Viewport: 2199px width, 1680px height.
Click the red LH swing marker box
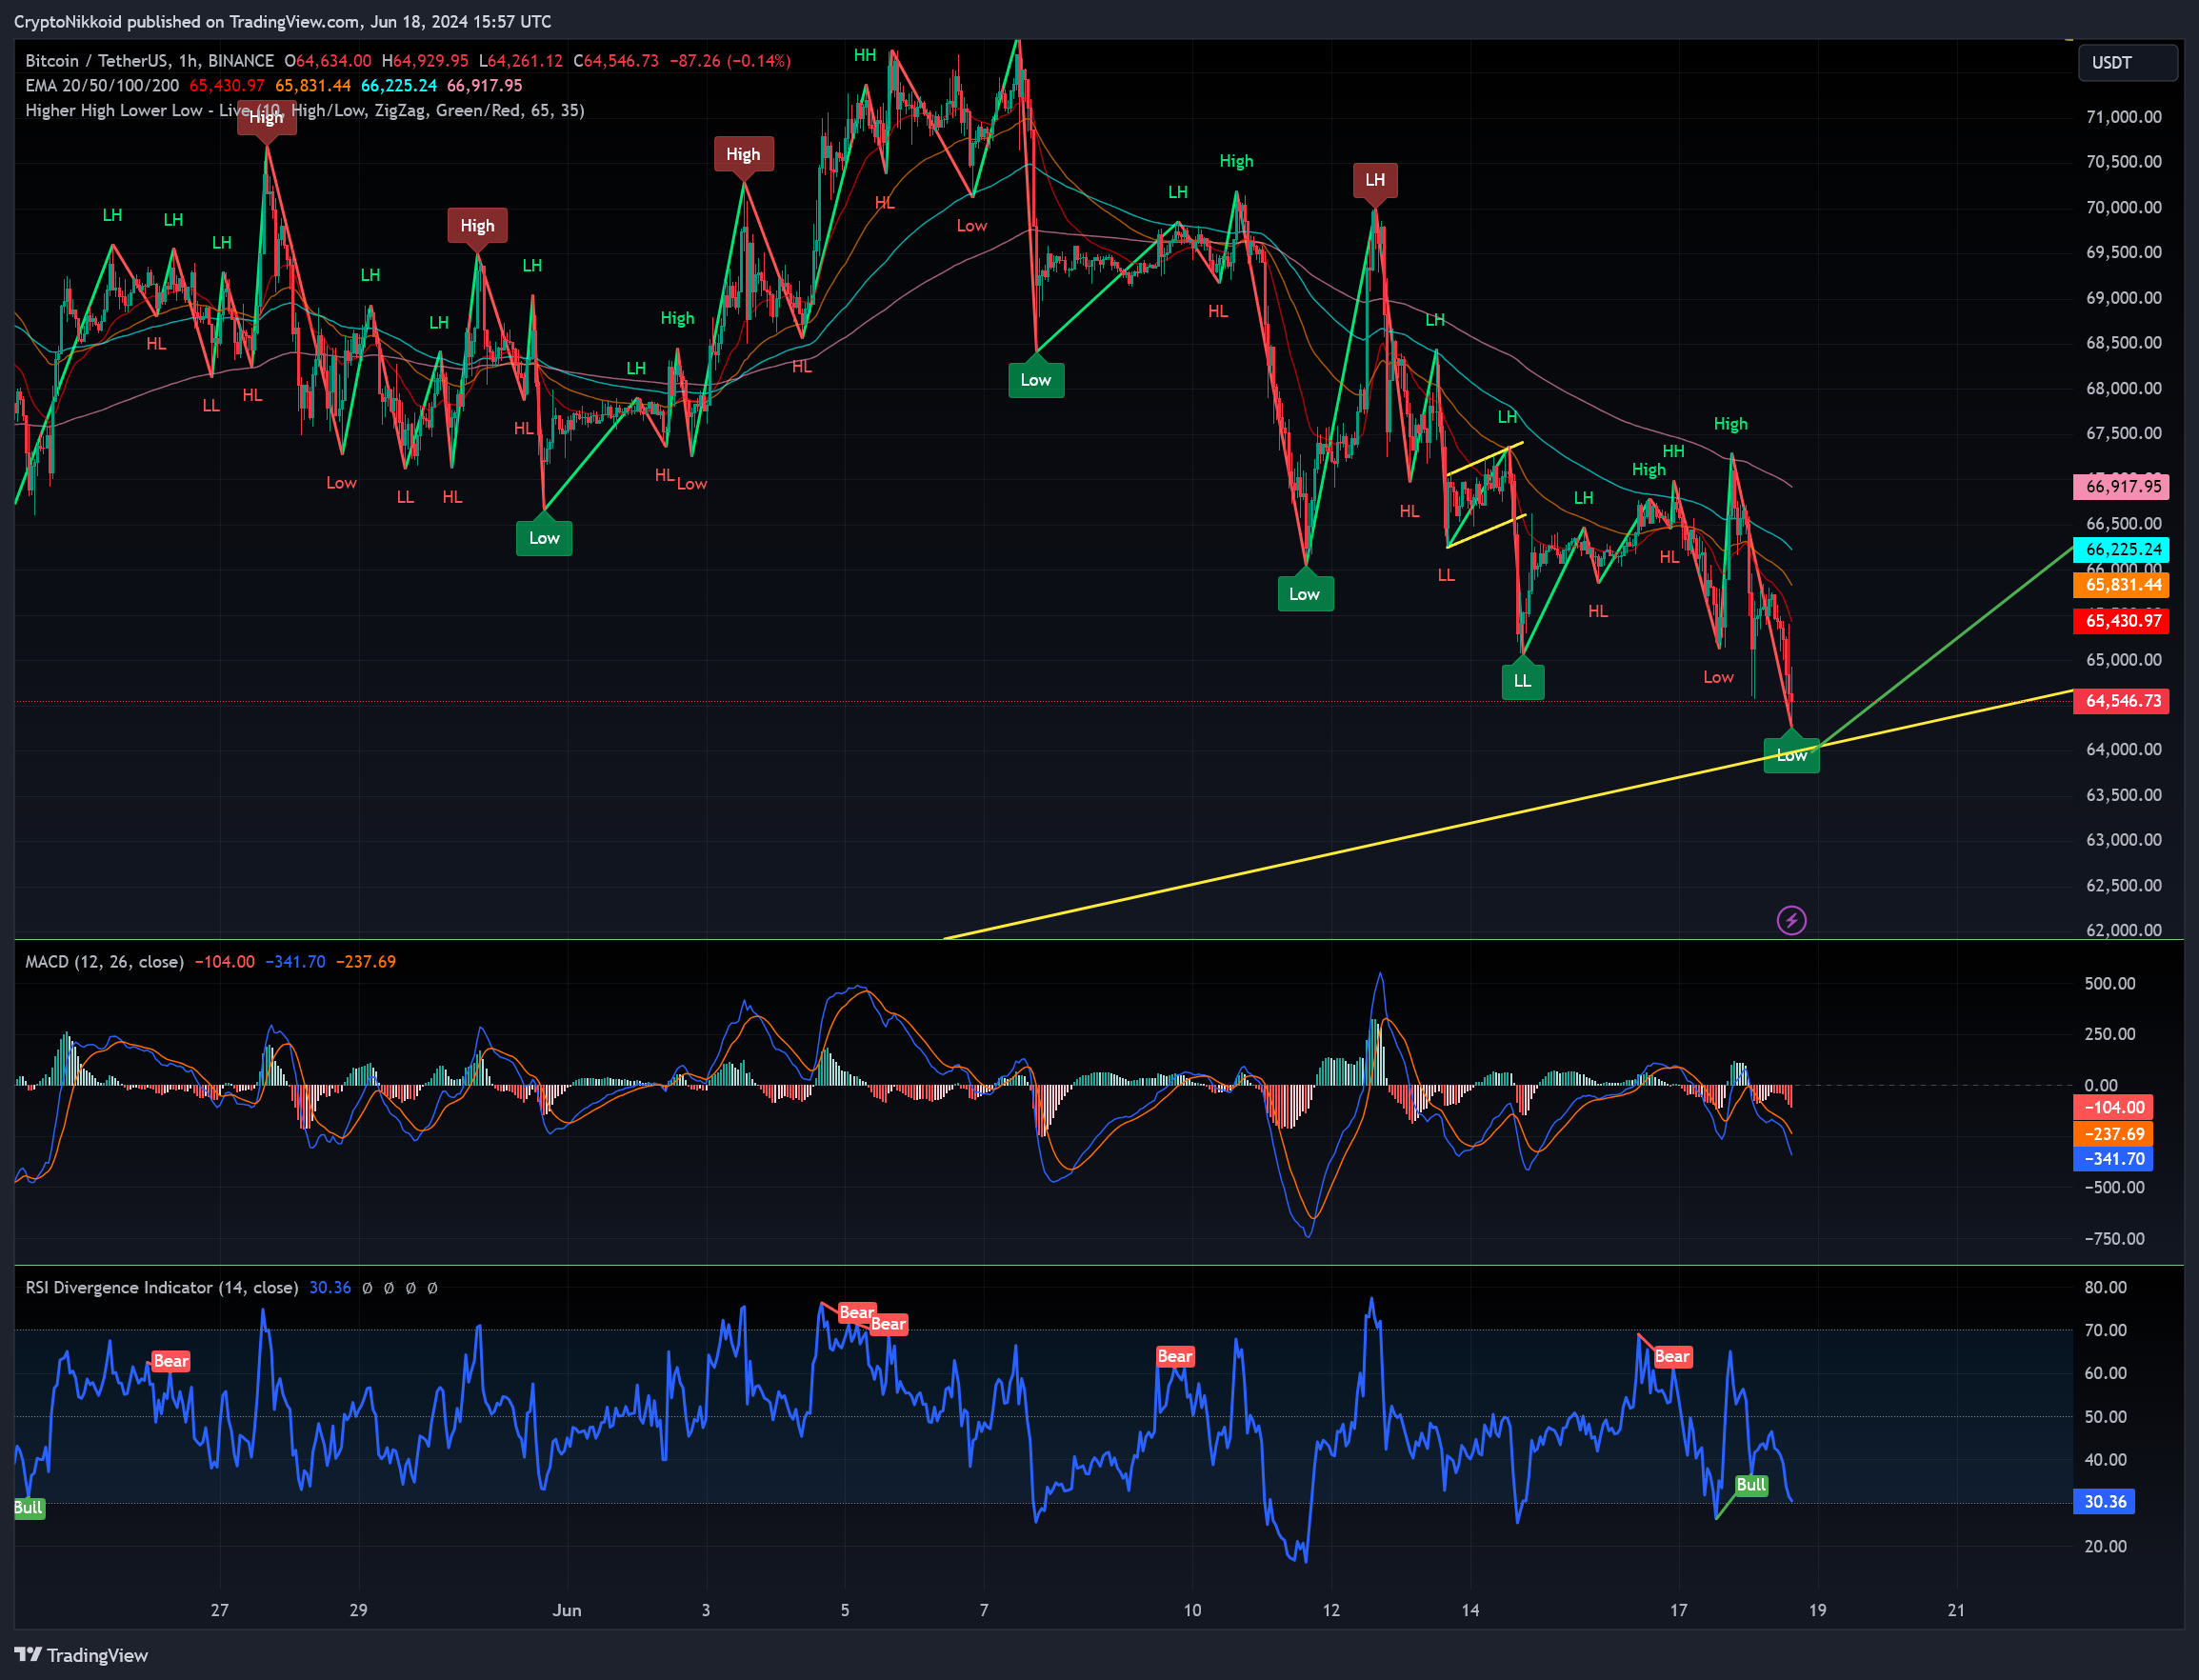pos(1375,180)
